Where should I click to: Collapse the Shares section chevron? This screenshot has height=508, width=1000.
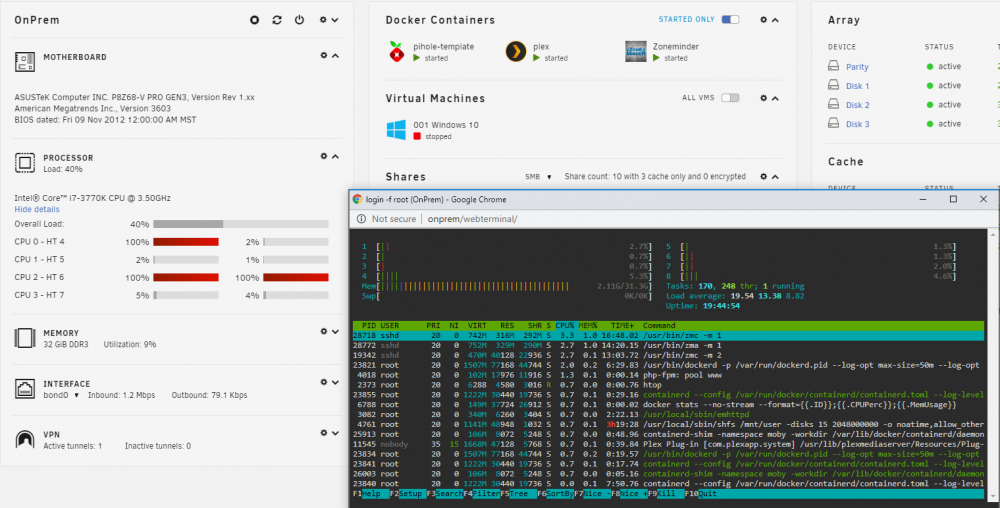click(776, 177)
